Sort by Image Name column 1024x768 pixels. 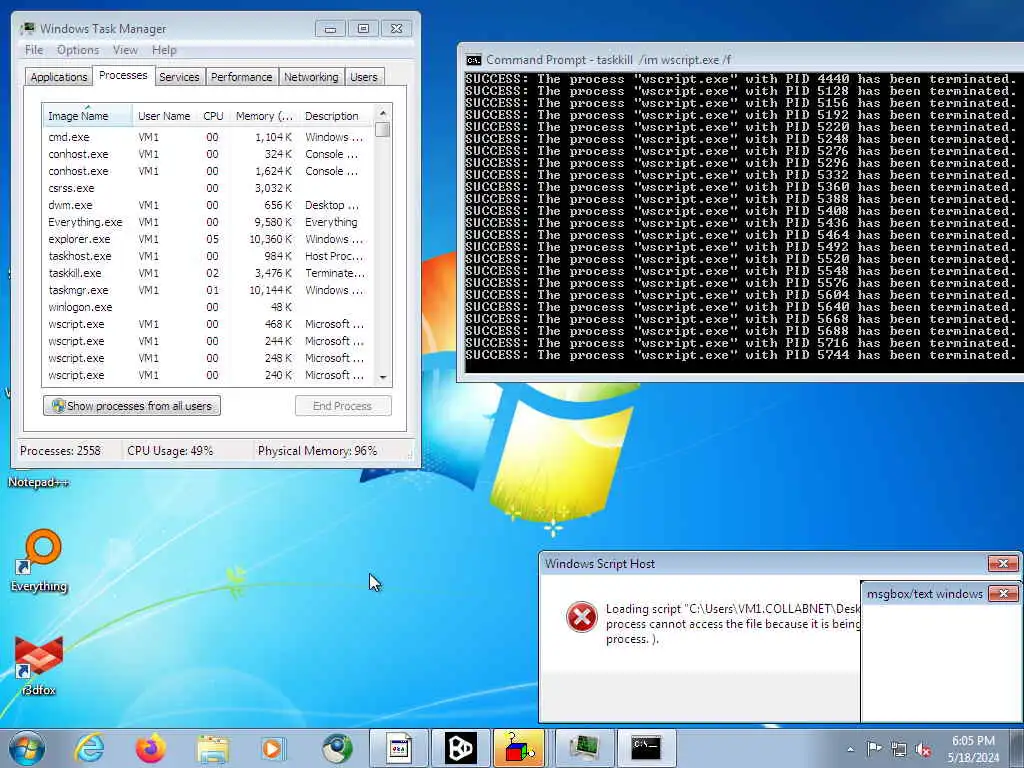[x=87, y=116]
